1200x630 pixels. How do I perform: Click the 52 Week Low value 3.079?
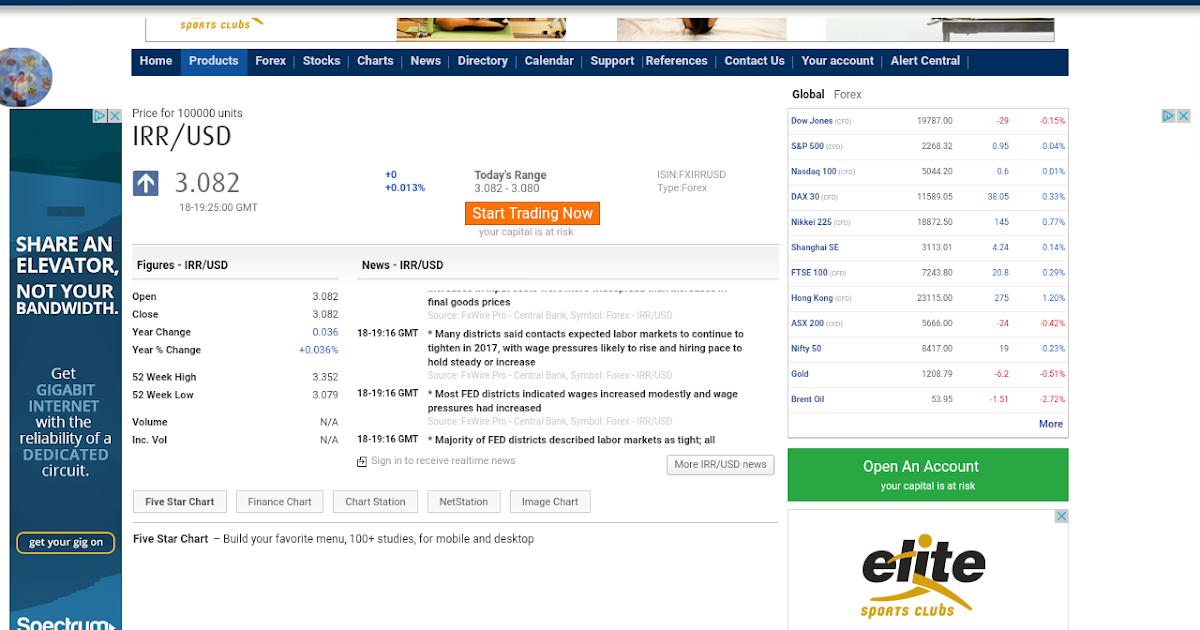pos(325,395)
